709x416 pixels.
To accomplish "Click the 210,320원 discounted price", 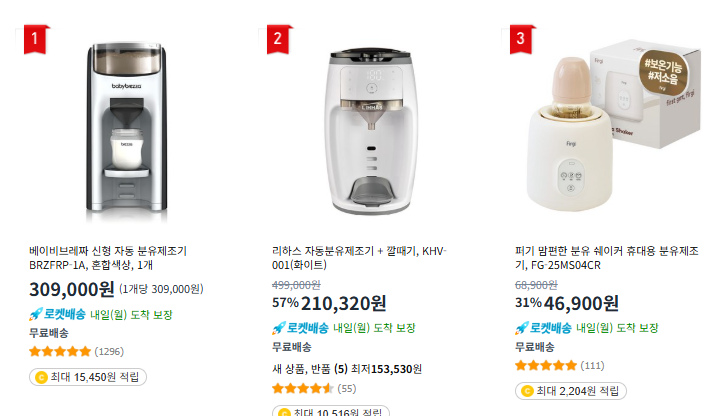I will (343, 303).
